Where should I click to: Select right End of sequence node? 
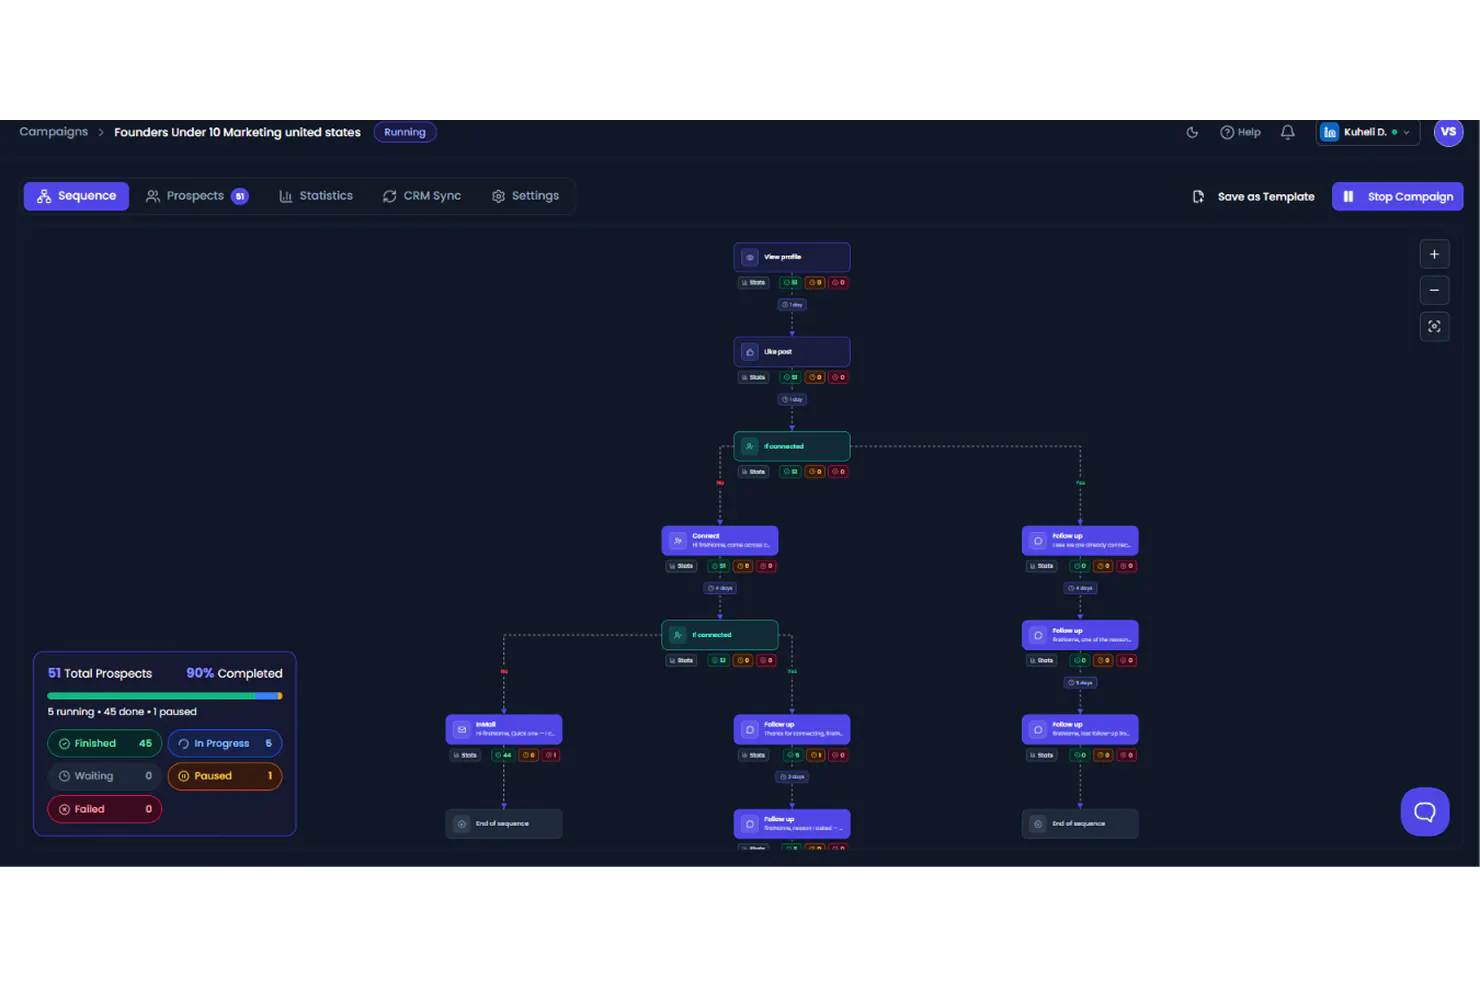point(1080,824)
